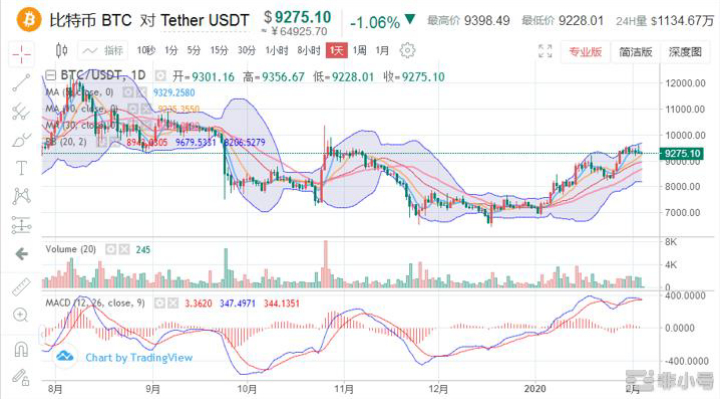Click the 11月 time axis label

(344, 389)
